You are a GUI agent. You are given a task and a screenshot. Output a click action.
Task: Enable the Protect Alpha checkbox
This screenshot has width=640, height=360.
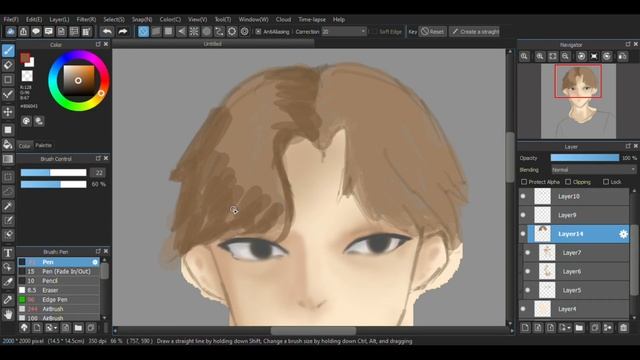524,182
